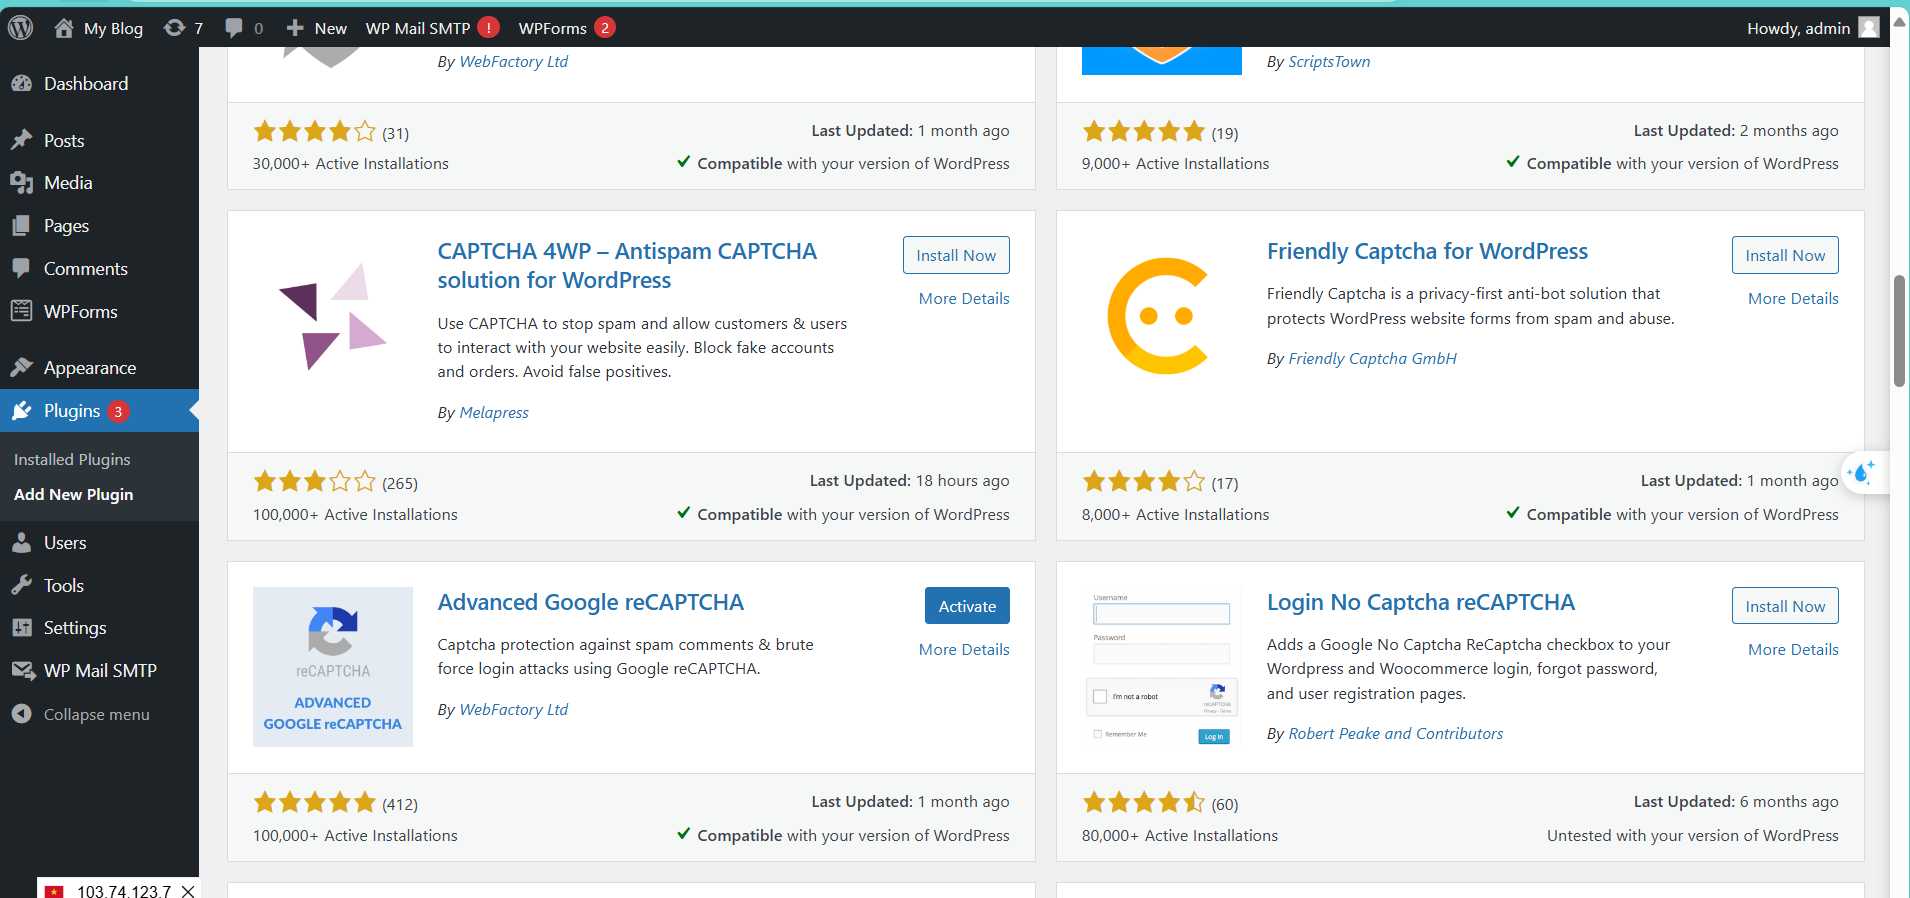Click the floating water drop sparkle icon
Viewport: 1910px width, 898px height.
pos(1863,472)
